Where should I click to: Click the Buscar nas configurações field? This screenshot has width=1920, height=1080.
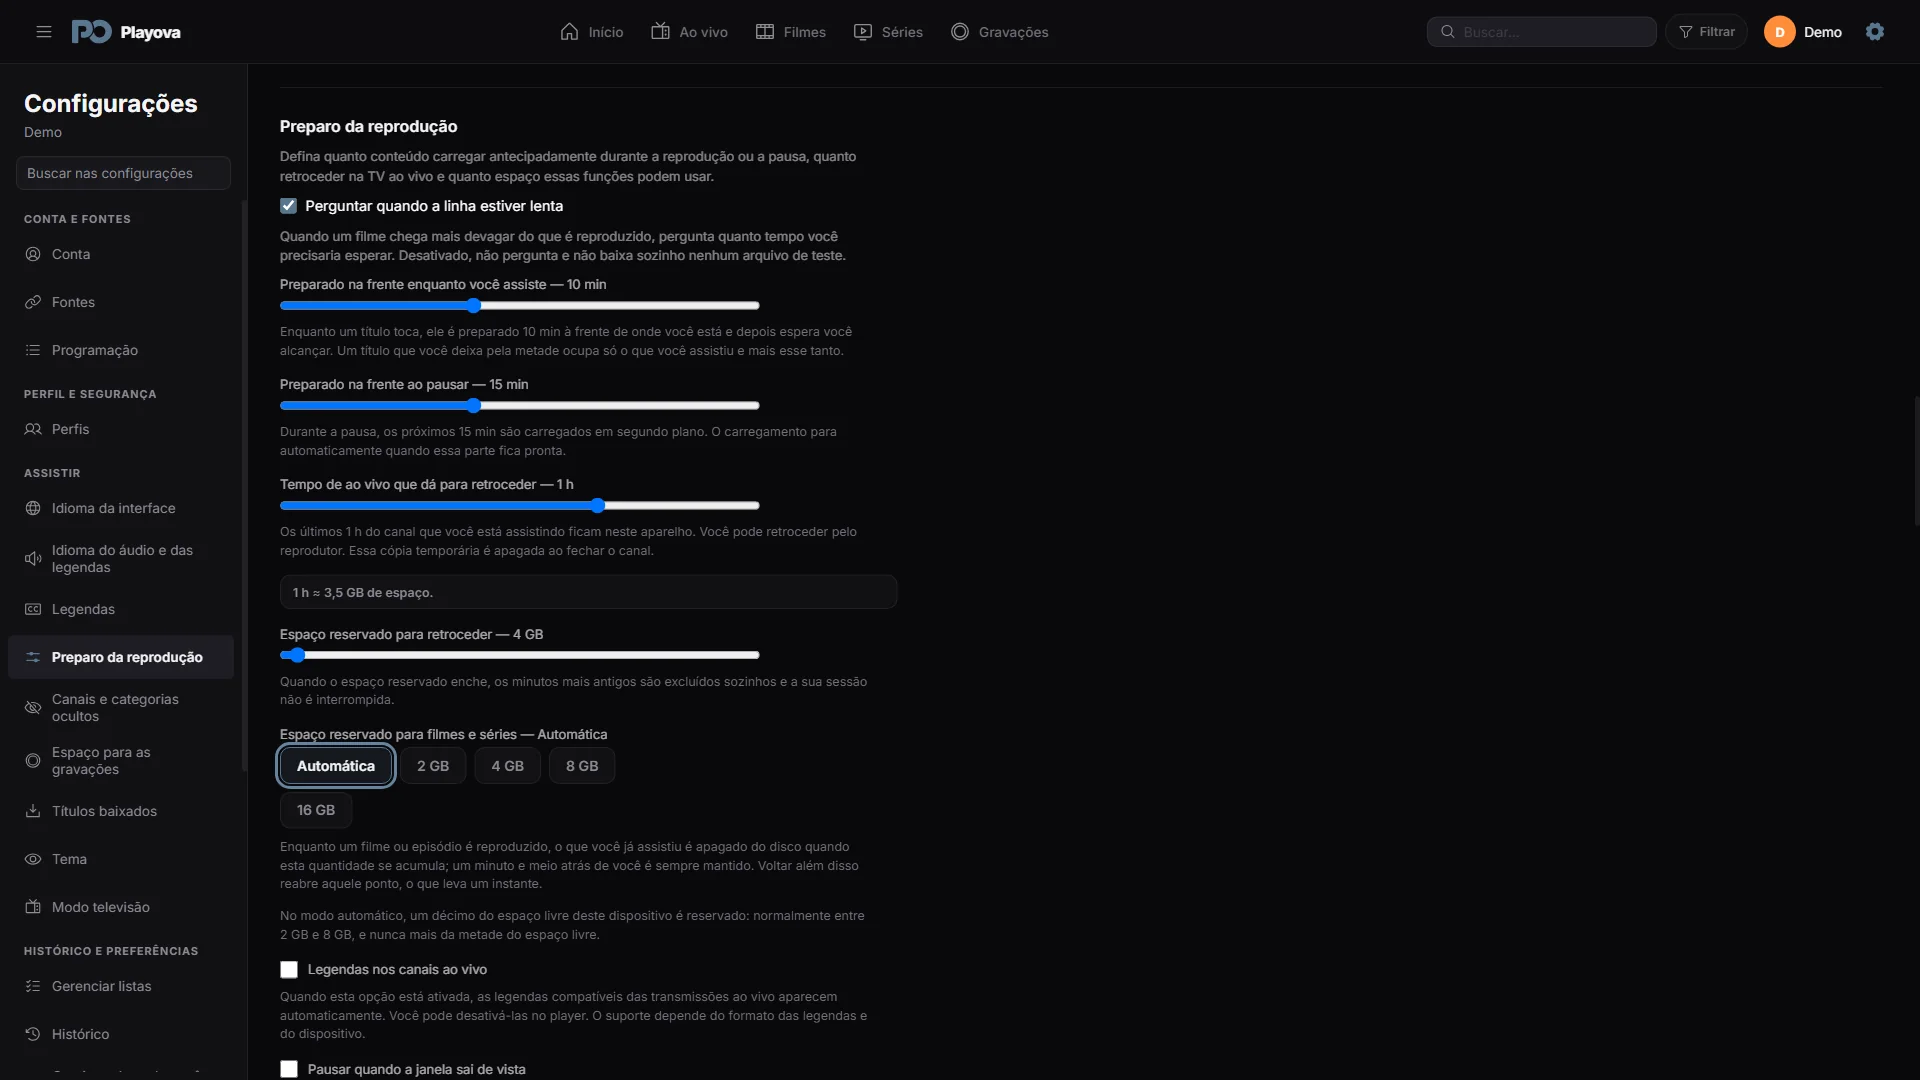[124, 173]
